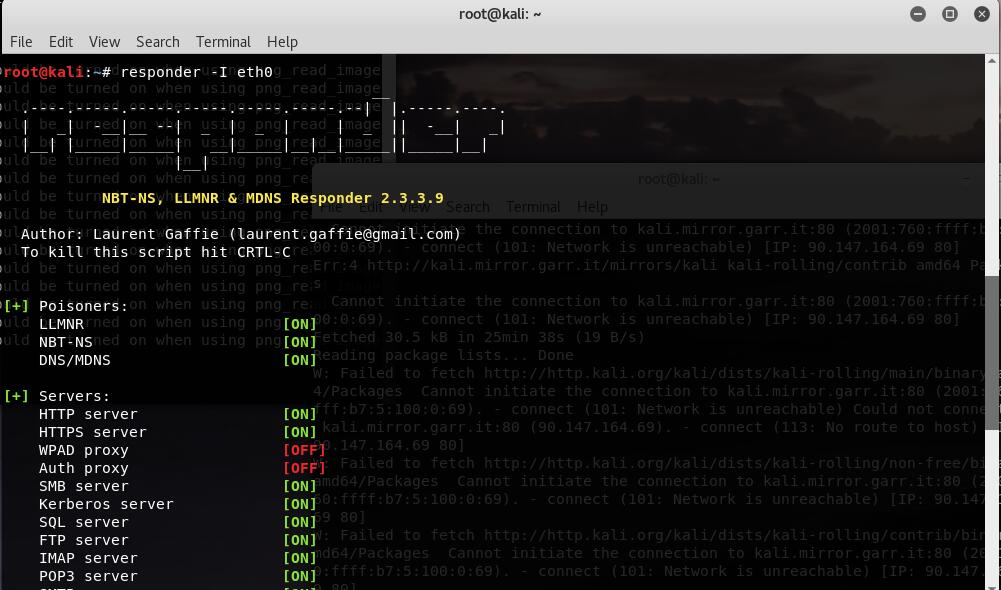Screen dimensions: 1001x590
Task: Open the Terminal menu in front window
Action: pos(223,42)
